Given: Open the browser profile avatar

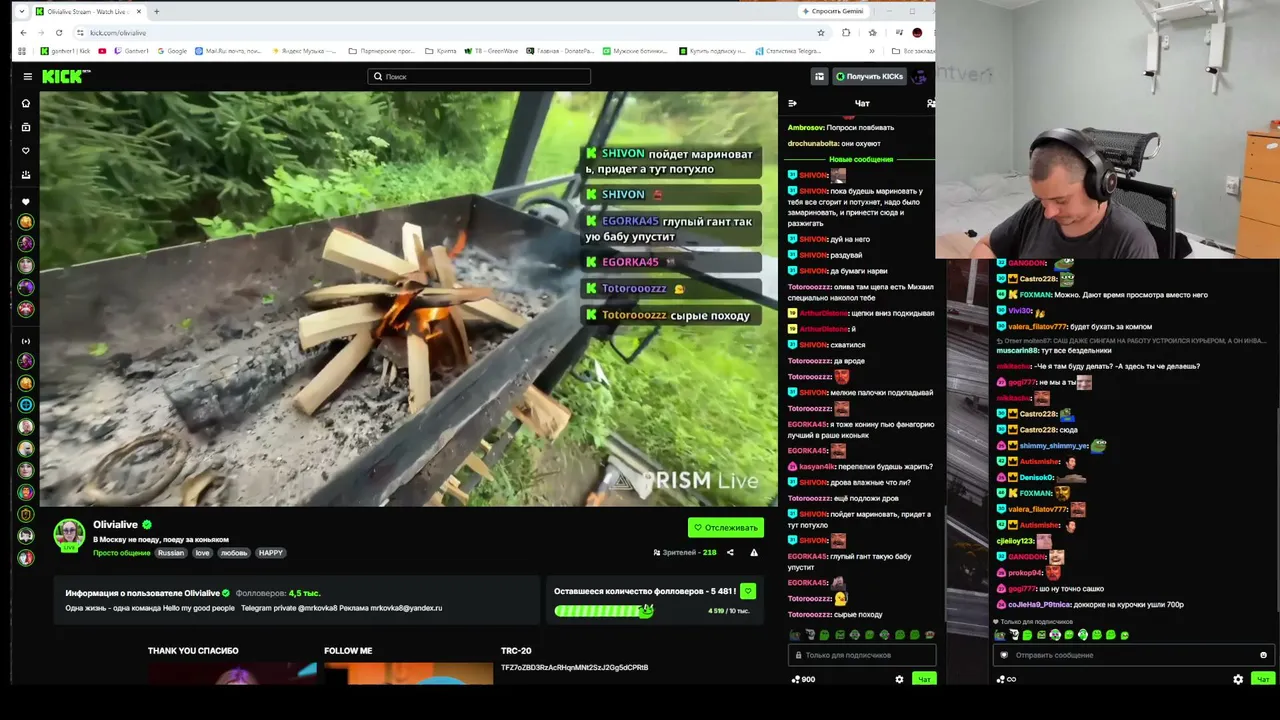Looking at the screenshot, I should (917, 32).
